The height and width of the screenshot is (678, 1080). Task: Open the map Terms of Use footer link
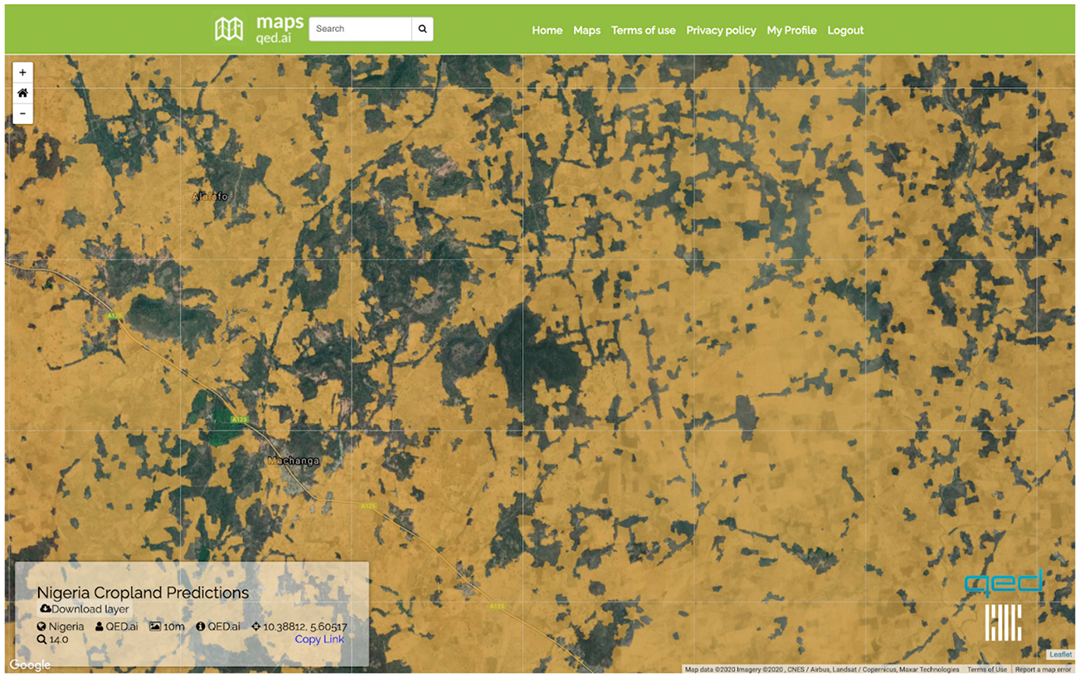987,669
